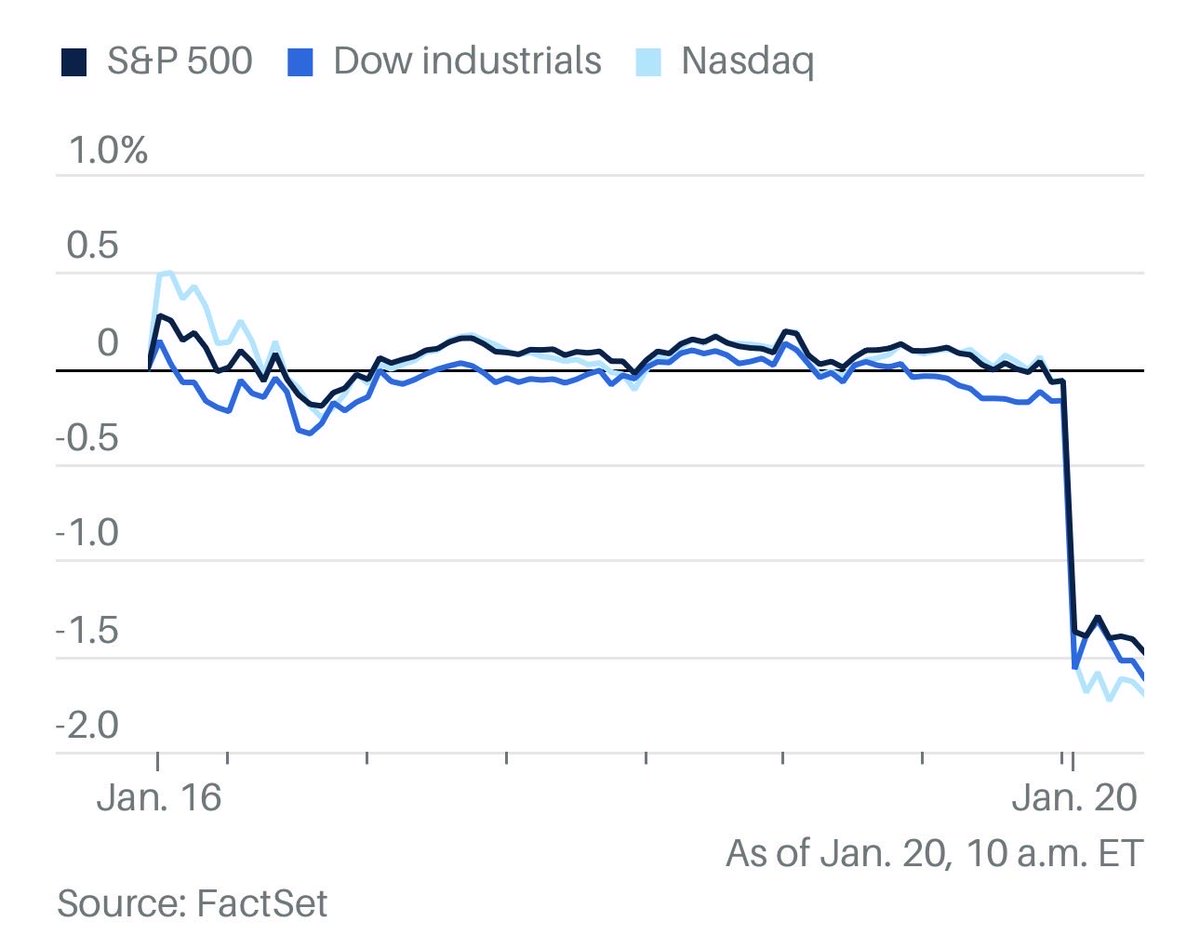Select the Nasdaq legend label
This screenshot has width=1200, height=935.
747,62
